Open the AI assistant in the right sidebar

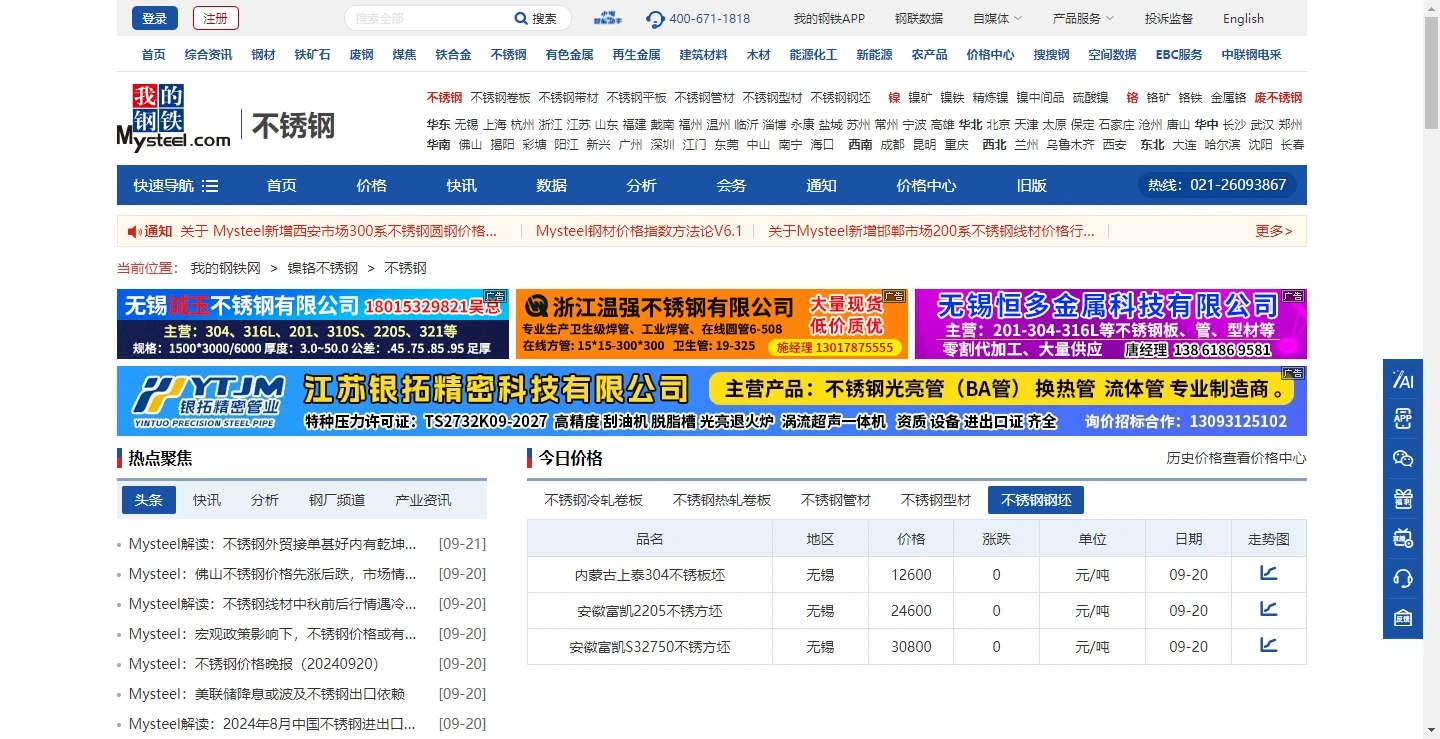click(x=1402, y=380)
